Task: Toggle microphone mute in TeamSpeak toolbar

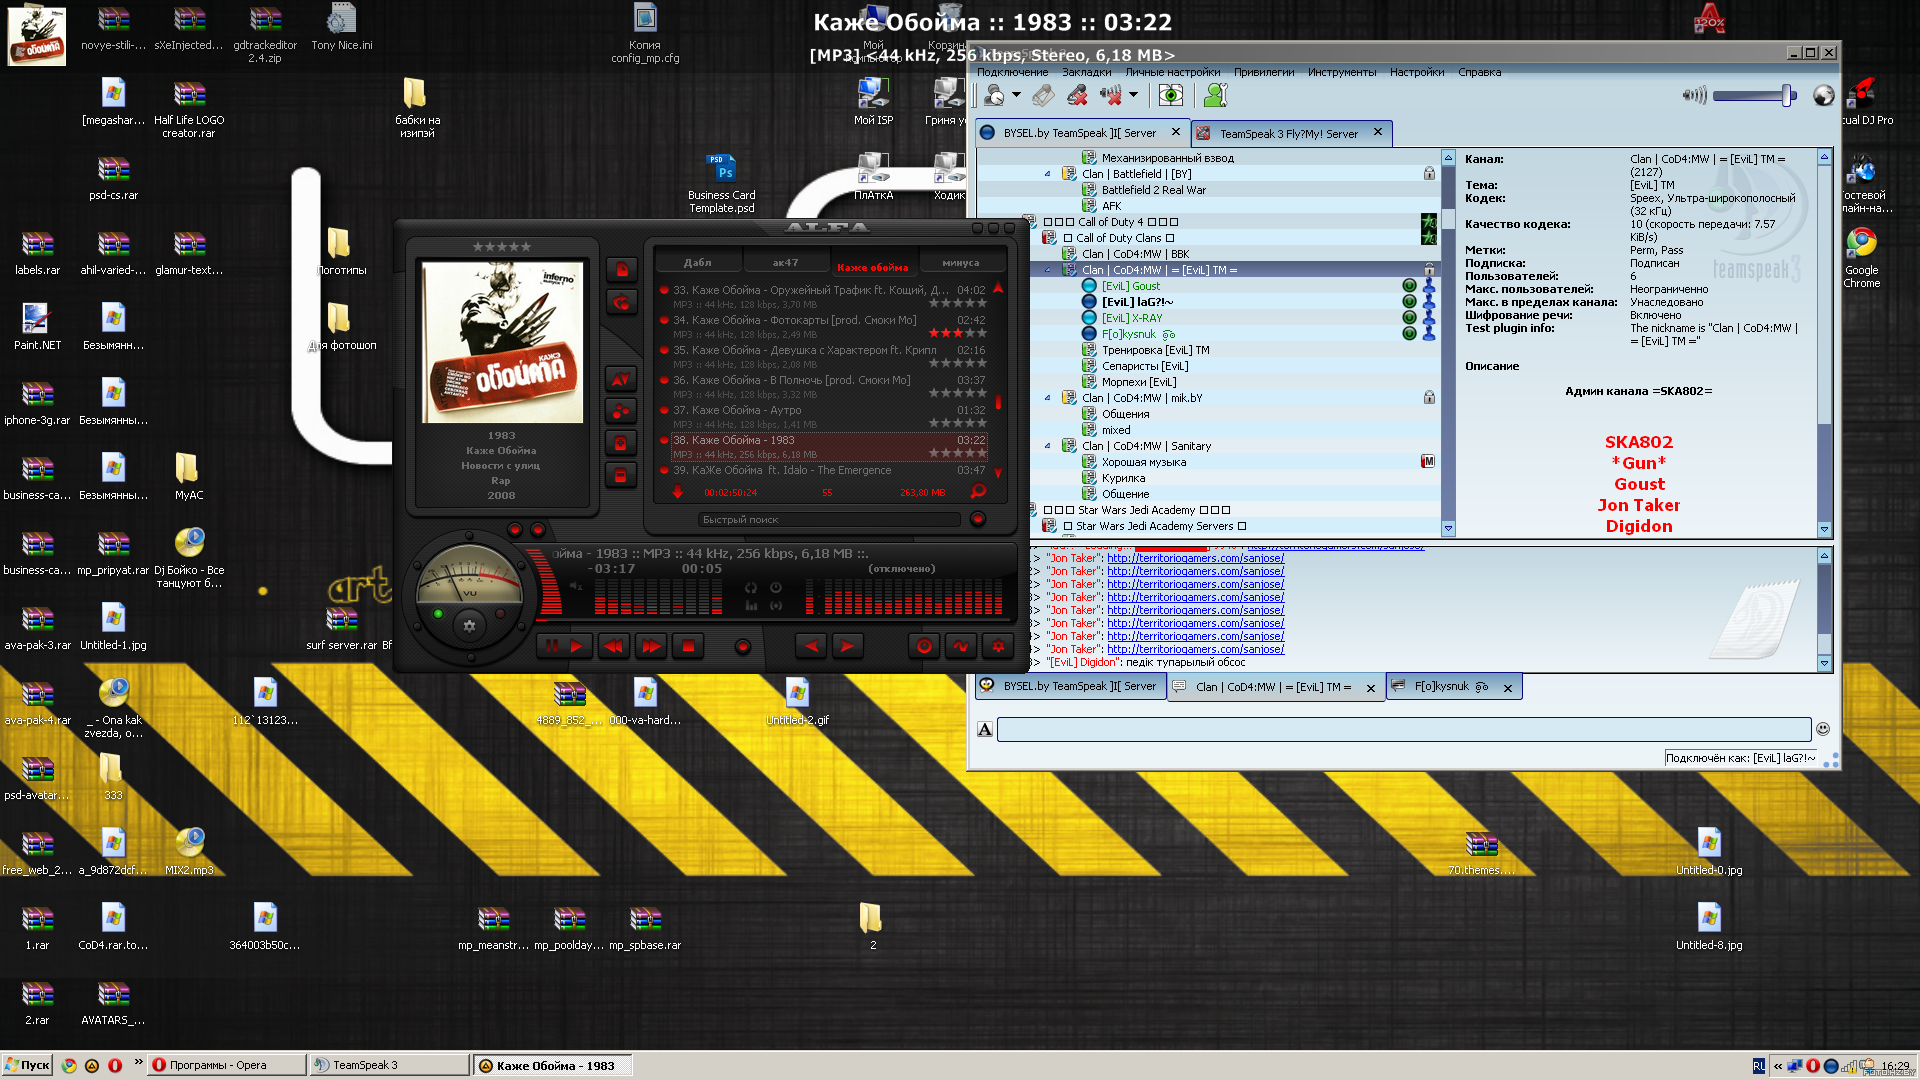Action: (1077, 95)
